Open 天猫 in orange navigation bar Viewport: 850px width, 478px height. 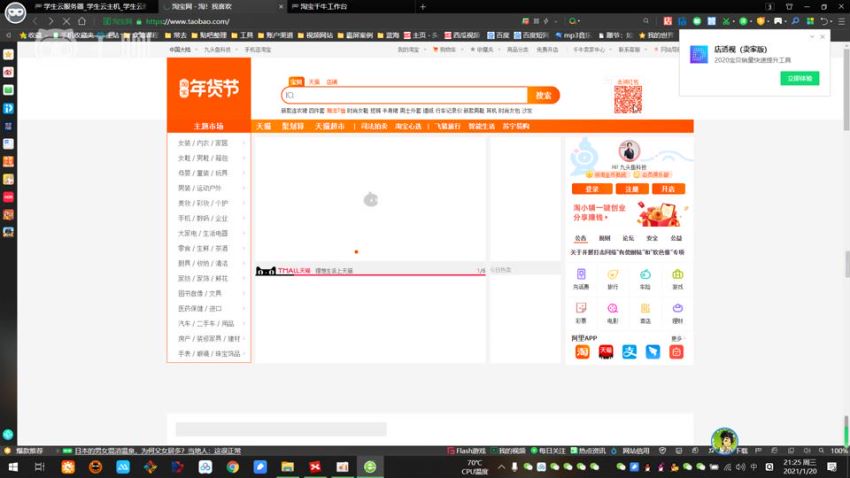click(x=263, y=126)
